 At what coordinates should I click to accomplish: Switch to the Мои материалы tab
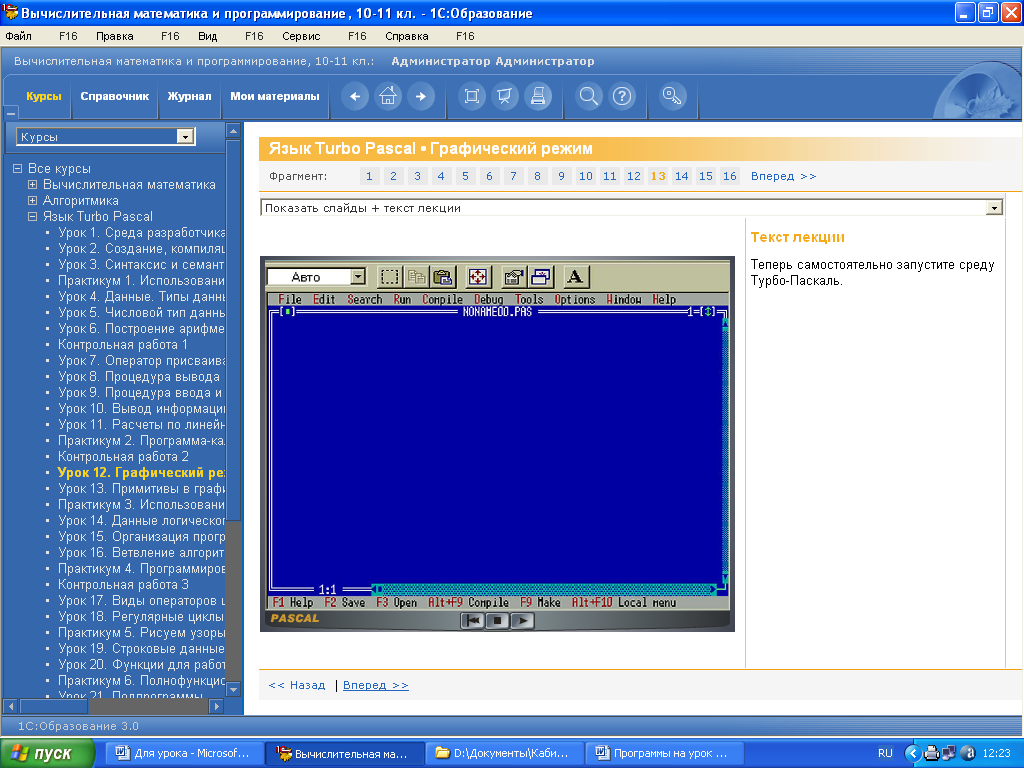[x=275, y=97]
